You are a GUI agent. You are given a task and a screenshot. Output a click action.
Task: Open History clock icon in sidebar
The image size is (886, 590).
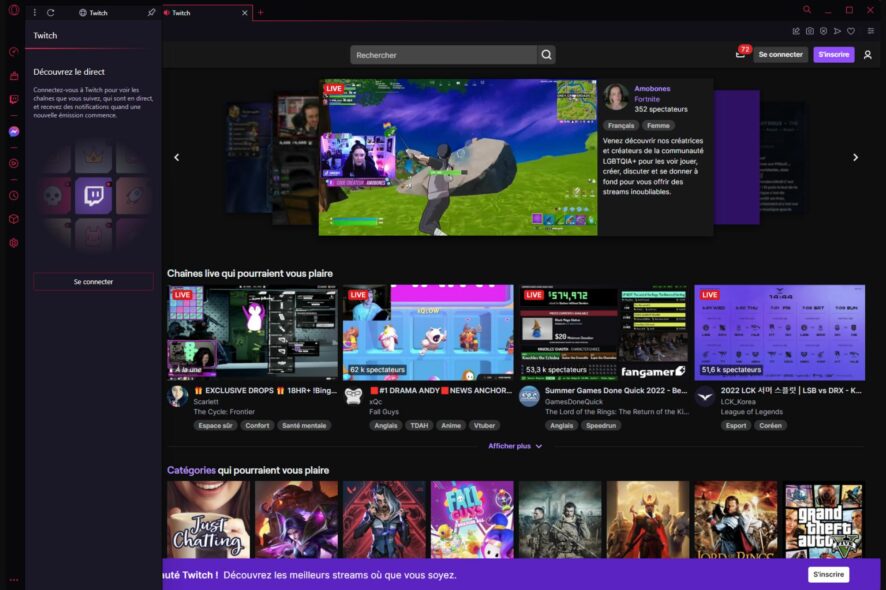(14, 196)
